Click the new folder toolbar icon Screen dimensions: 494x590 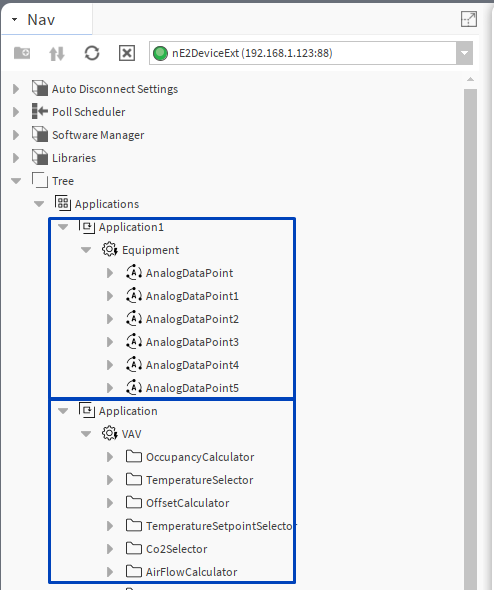(x=22, y=53)
